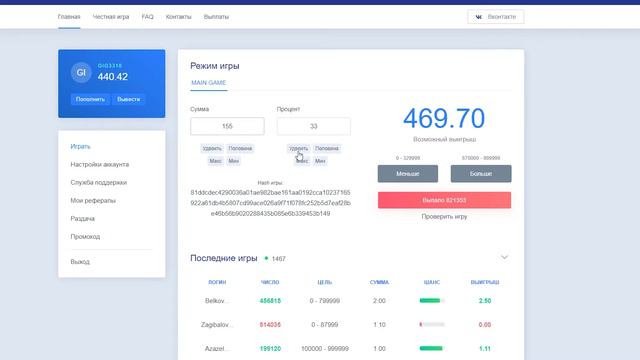Click the game hash text
This screenshot has width=640, height=360.
tap(270, 203)
